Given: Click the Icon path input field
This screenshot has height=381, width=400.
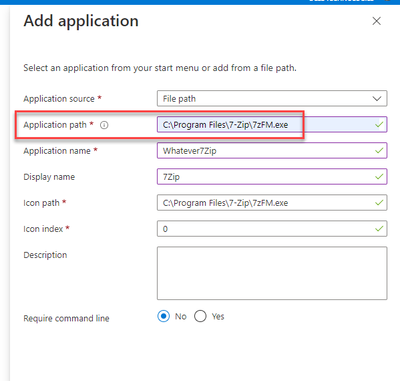Looking at the screenshot, I should [272, 203].
